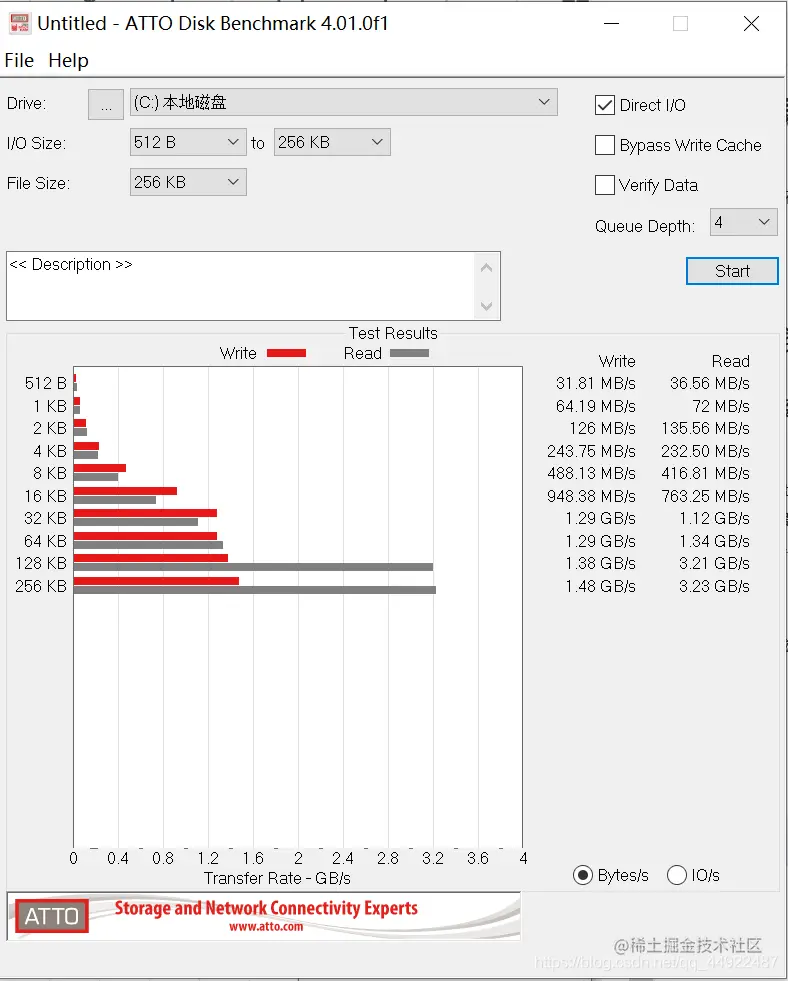Click the 31.81 MB/s write value
The image size is (788, 981).
tap(595, 384)
